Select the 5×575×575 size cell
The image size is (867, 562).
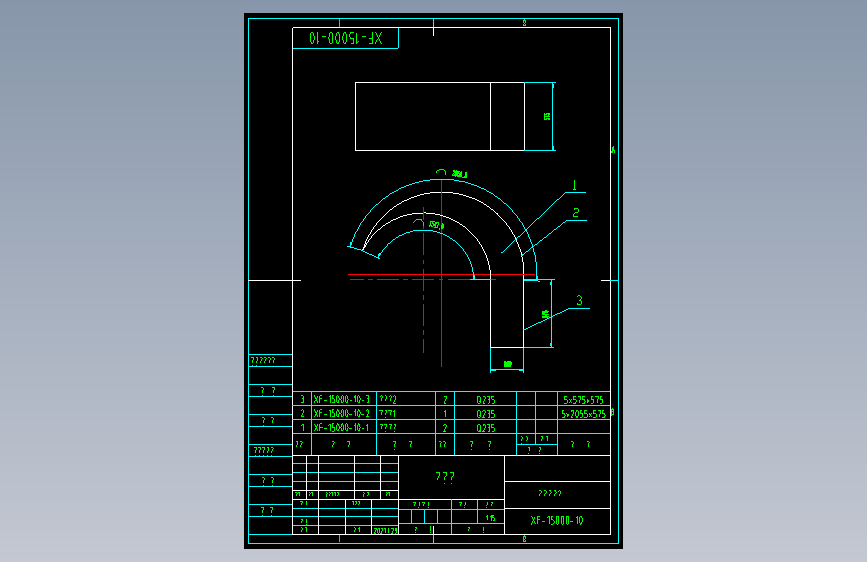coord(583,399)
